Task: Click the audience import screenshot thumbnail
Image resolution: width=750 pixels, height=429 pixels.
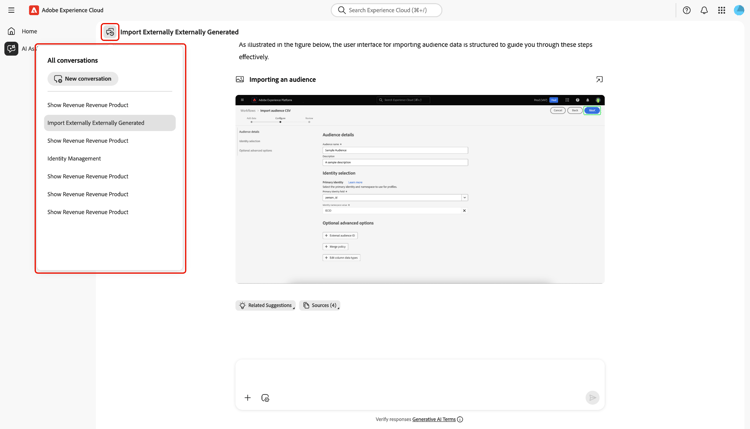Action: (x=420, y=189)
